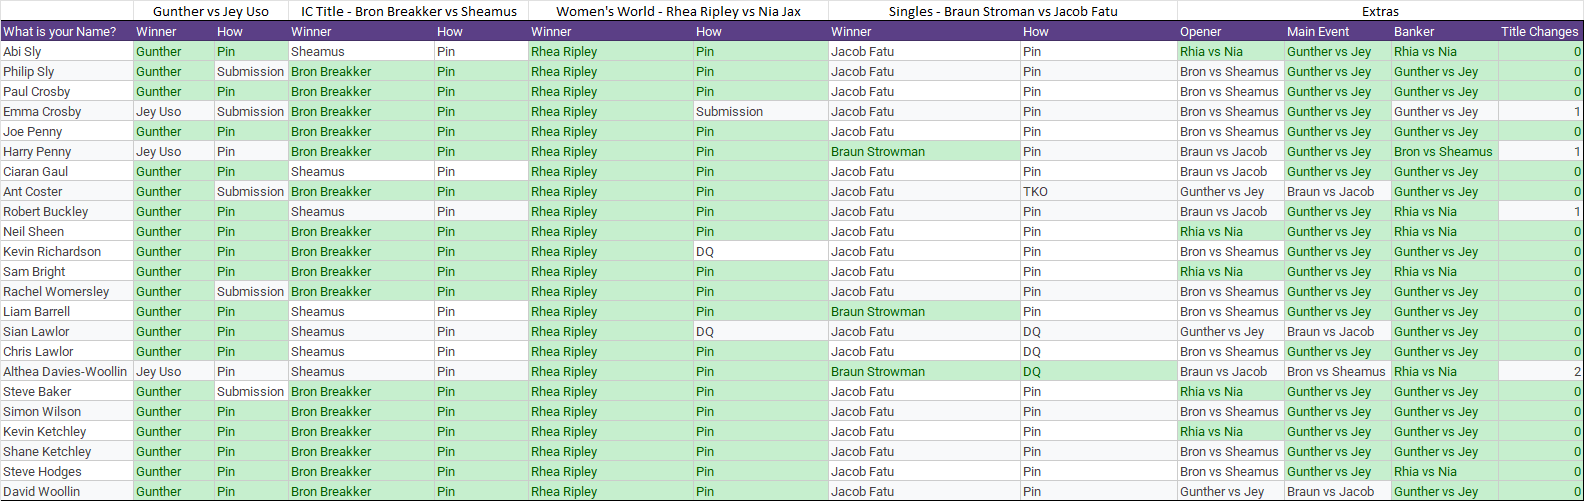
Task: Click the 'Extras' group header cell
Action: pos(1380,11)
